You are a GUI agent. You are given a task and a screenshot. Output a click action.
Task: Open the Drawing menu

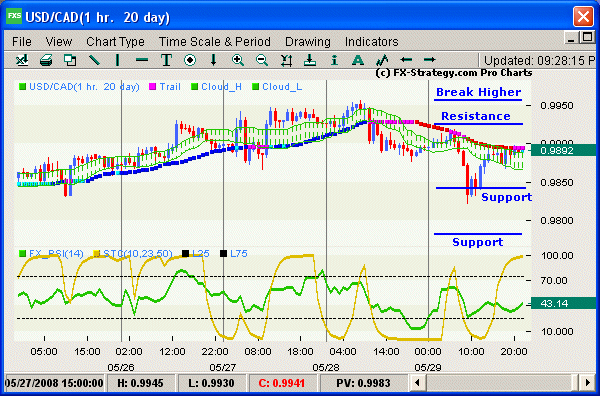pos(308,42)
